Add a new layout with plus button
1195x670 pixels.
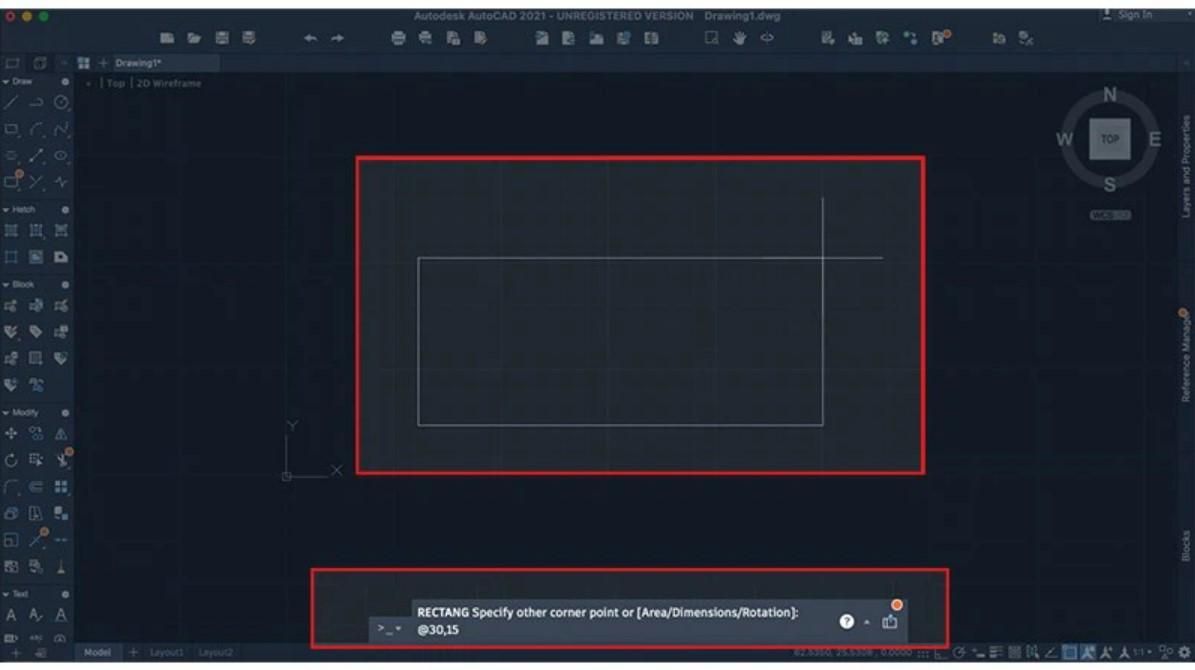(x=133, y=652)
